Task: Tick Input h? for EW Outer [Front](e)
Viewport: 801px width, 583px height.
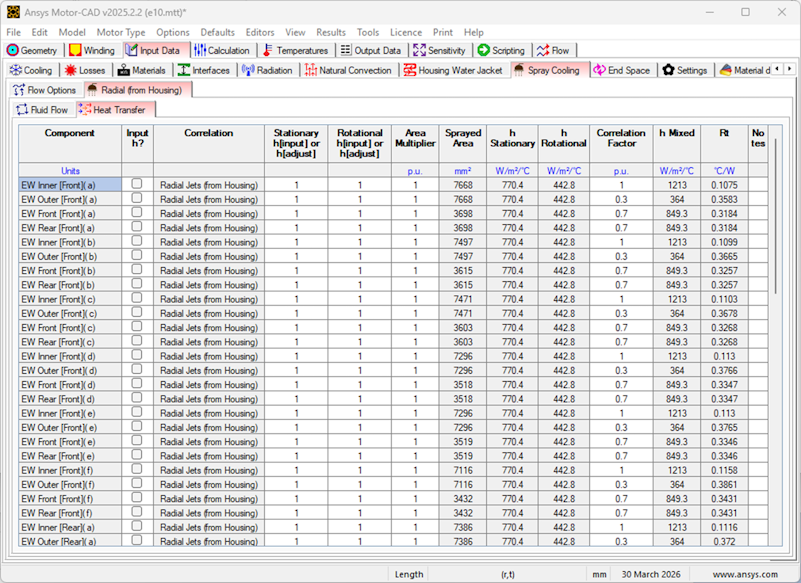Action: [x=137, y=426]
